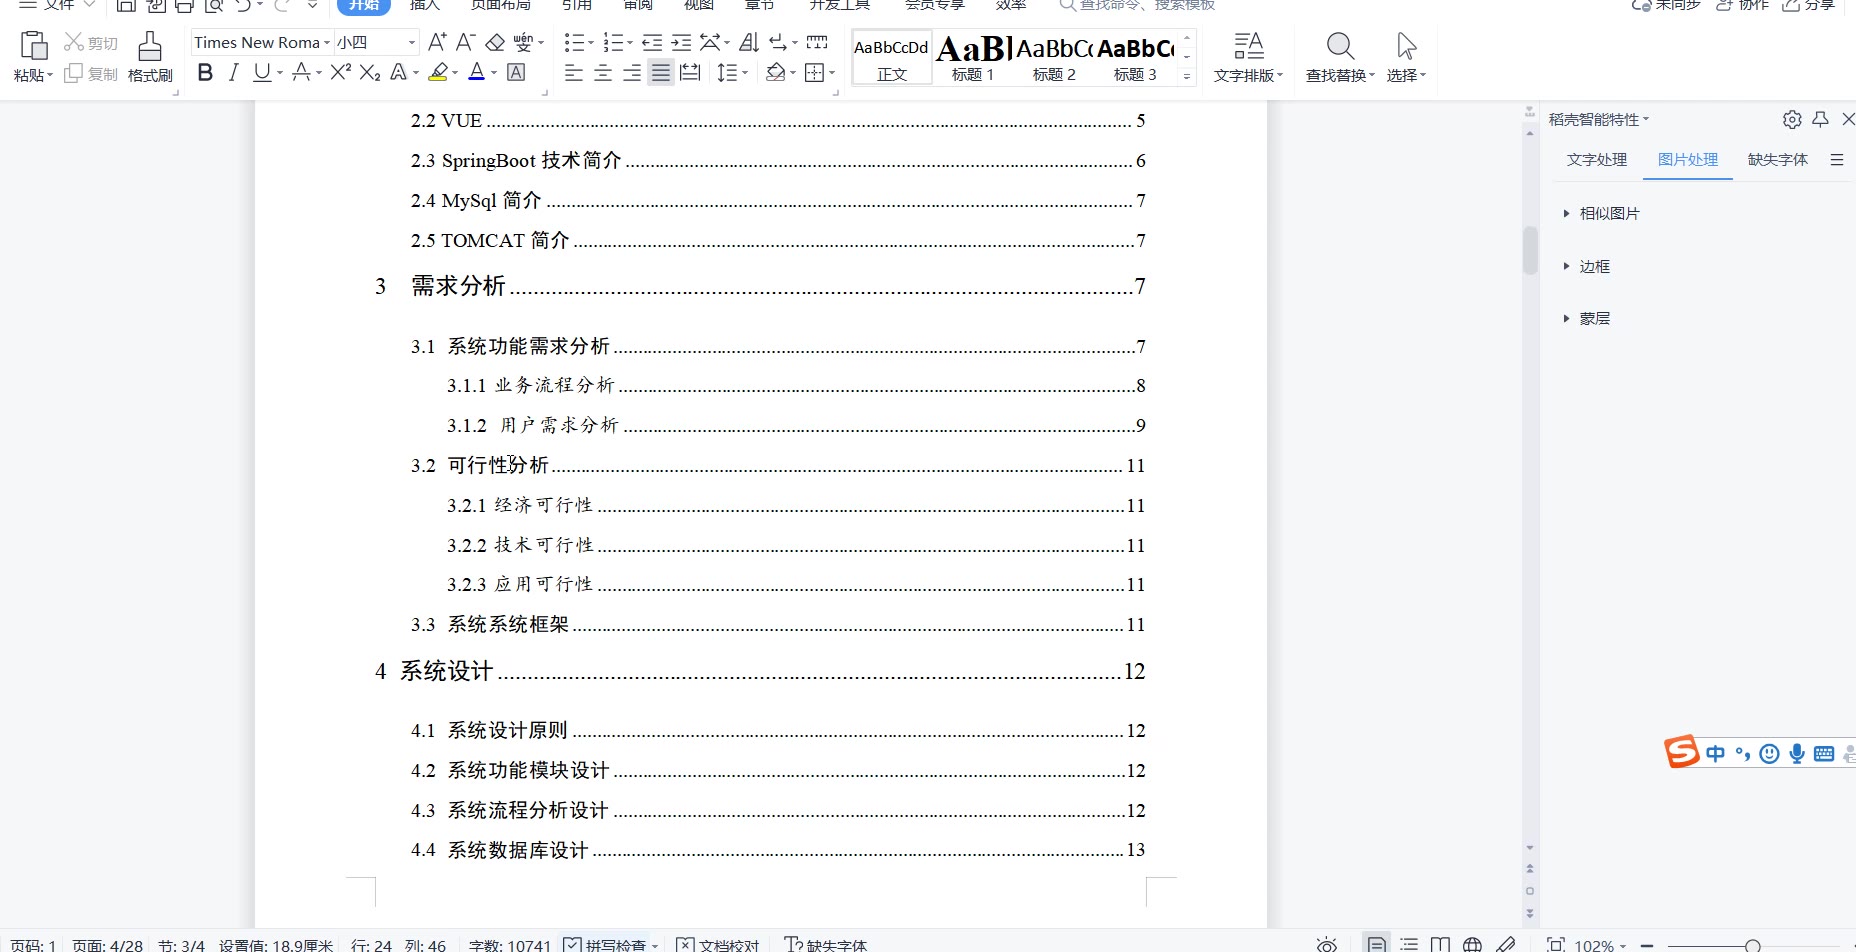The image size is (1856, 952).
Task: Open font name dropdown
Action: 326,43
